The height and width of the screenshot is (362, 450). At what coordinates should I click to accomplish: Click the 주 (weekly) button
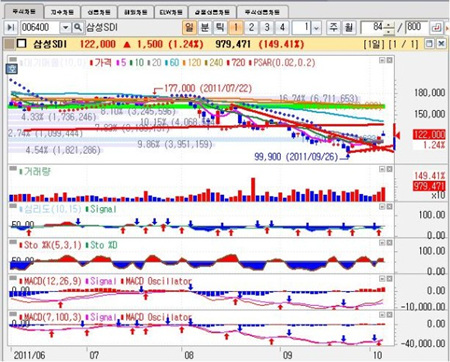point(333,27)
